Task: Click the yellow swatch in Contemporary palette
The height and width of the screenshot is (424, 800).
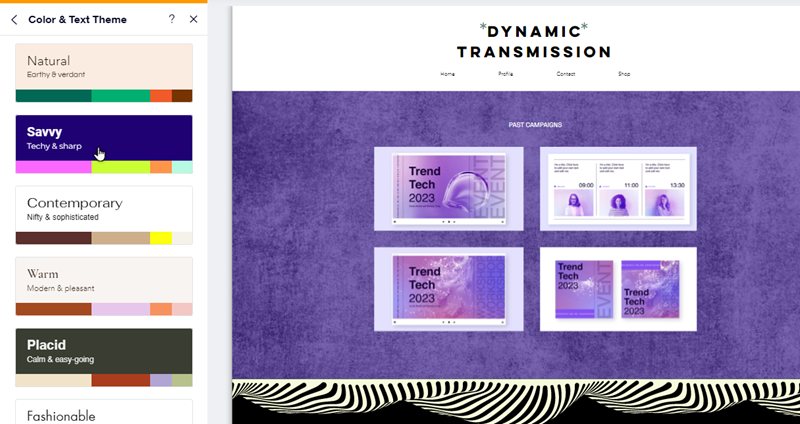Action: click(160, 238)
